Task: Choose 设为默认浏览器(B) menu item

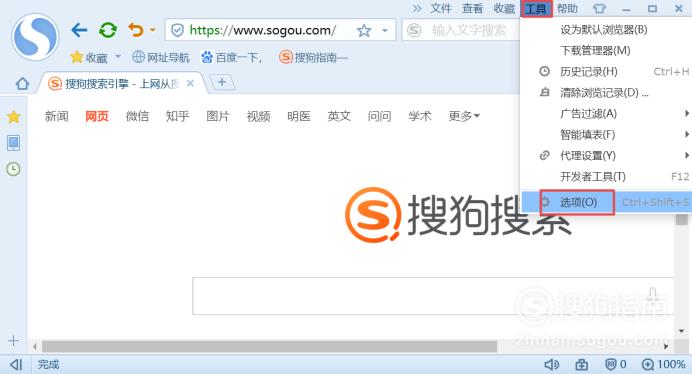Action: coord(606,30)
